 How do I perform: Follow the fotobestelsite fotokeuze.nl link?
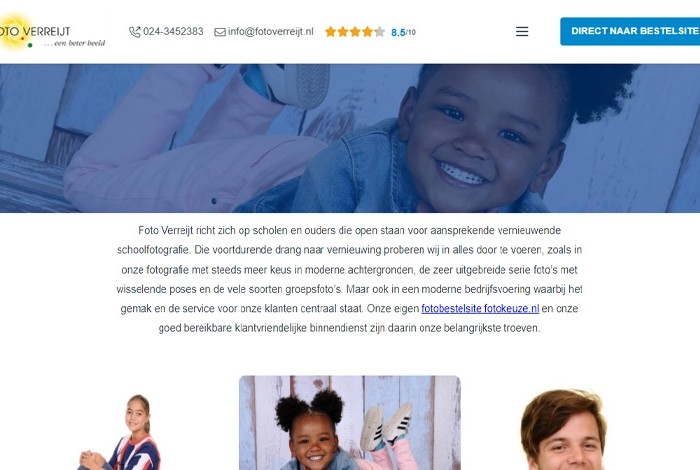[480, 308]
